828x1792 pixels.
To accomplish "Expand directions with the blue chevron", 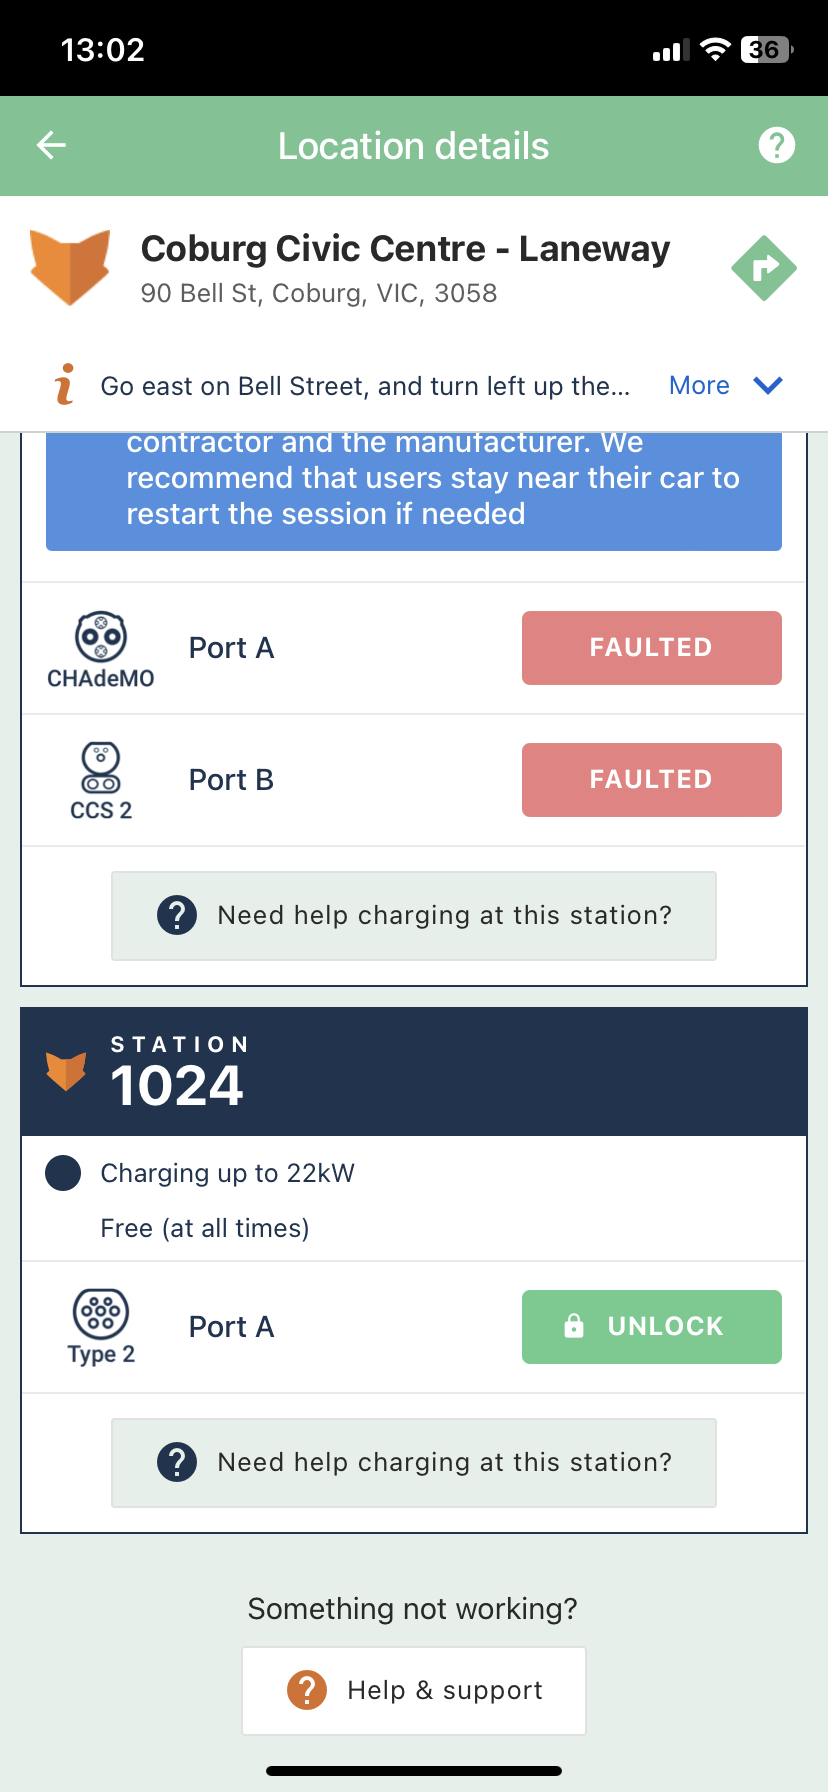I will [x=767, y=386].
